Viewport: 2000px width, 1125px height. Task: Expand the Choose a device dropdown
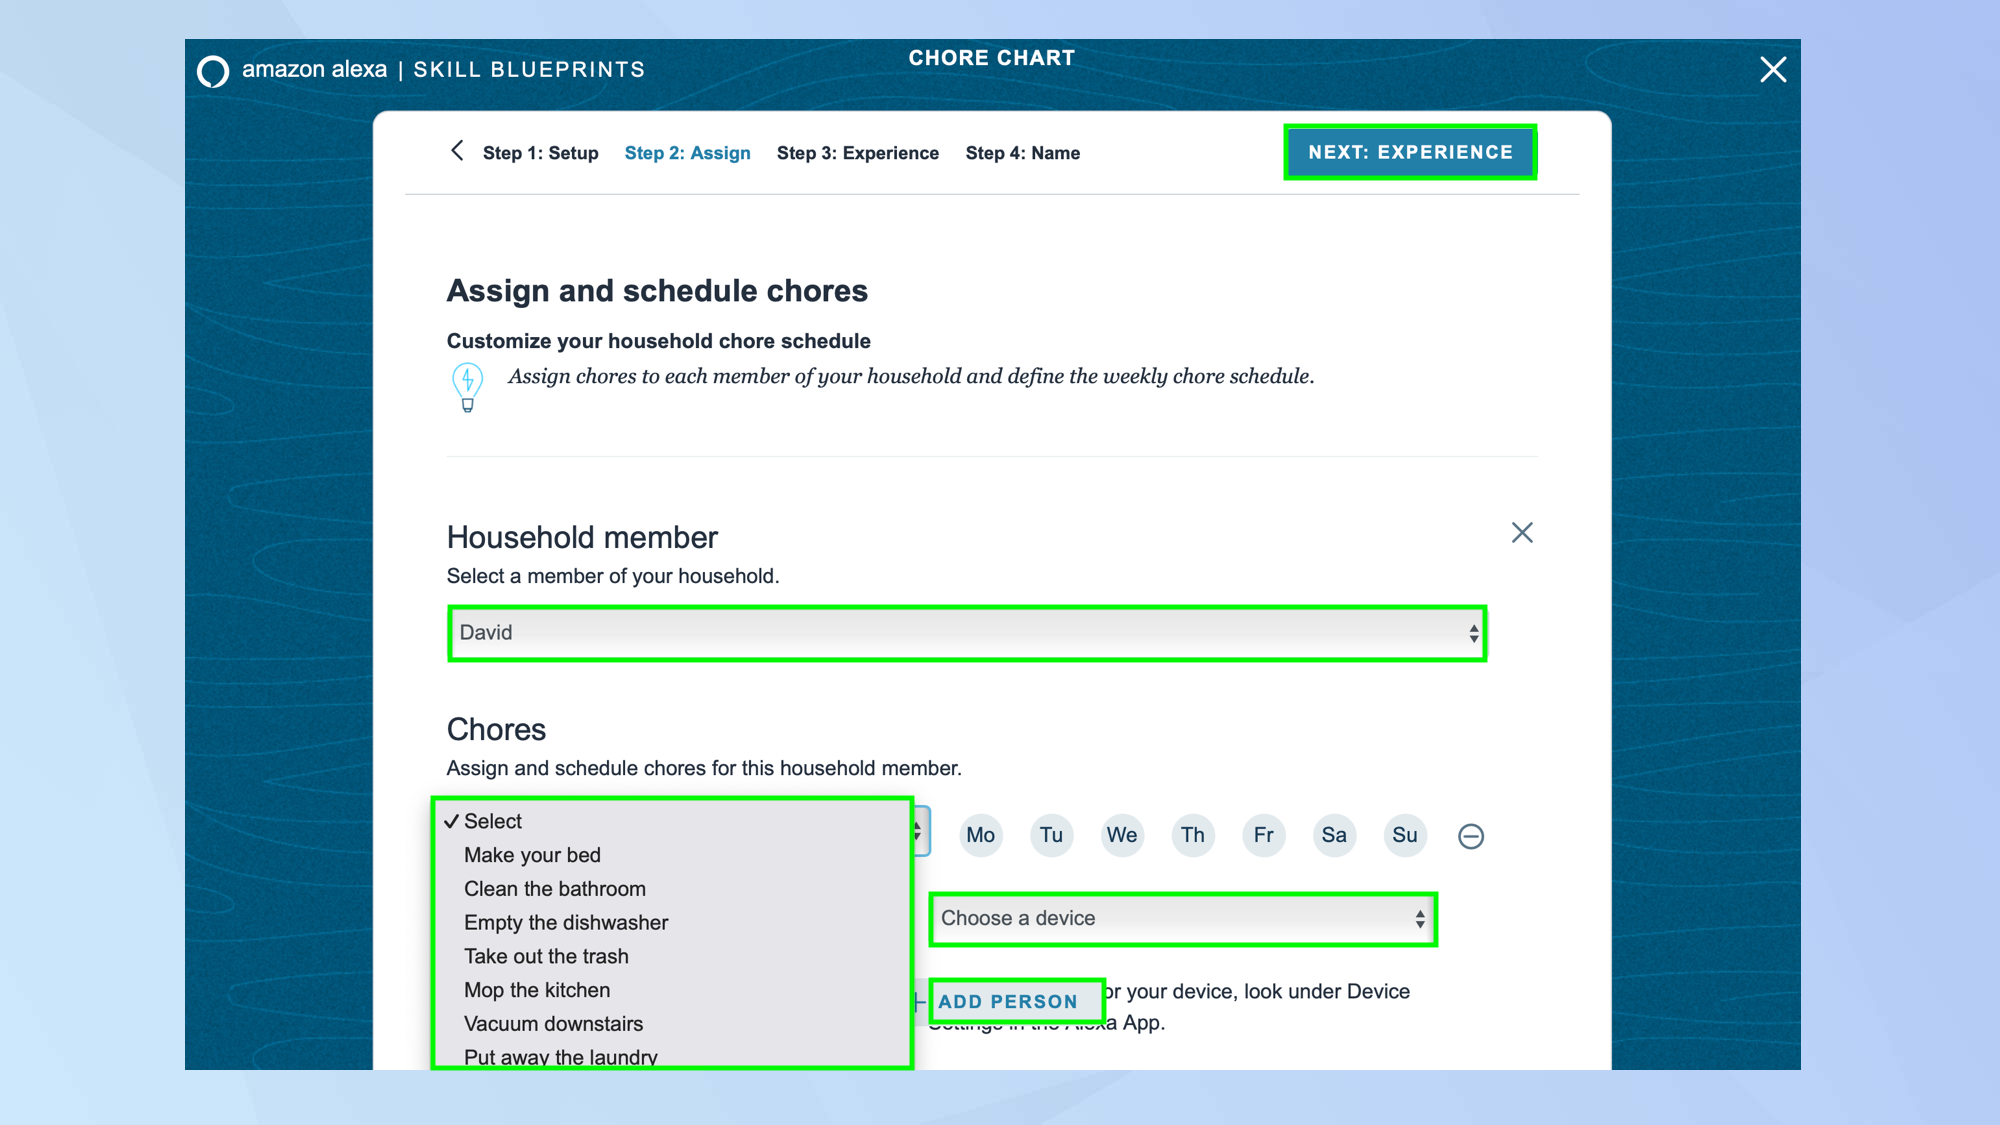click(x=1183, y=919)
